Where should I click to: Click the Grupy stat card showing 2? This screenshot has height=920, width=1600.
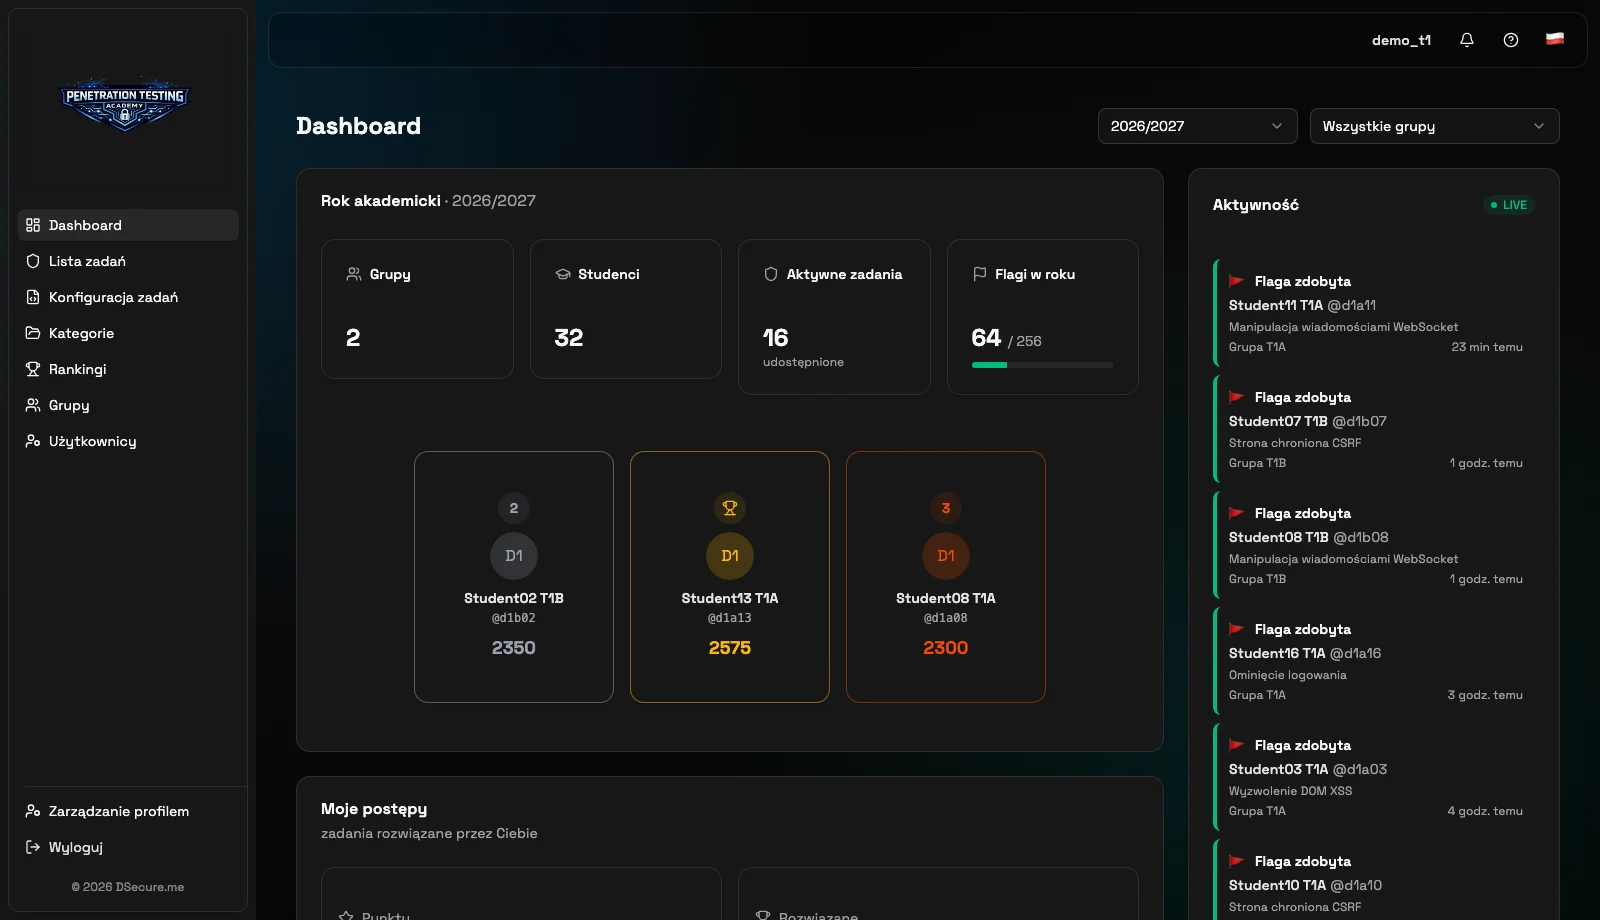[x=417, y=309]
